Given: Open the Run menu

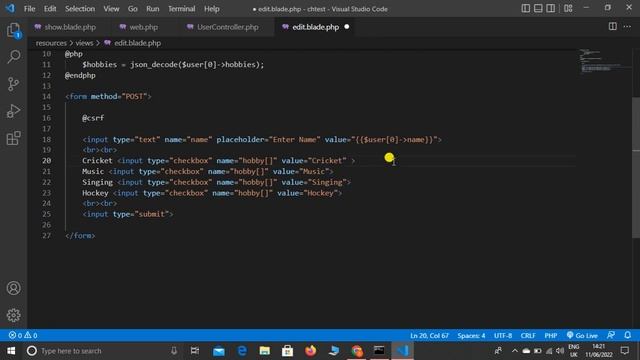Looking at the screenshot, I should point(153,9).
